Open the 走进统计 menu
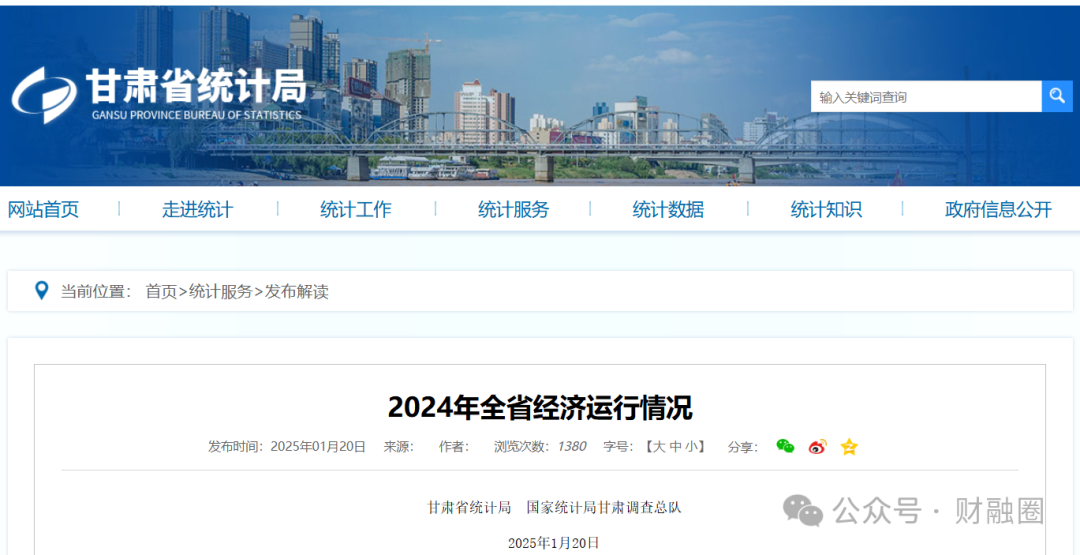This screenshot has height=555, width=1080. [198, 209]
